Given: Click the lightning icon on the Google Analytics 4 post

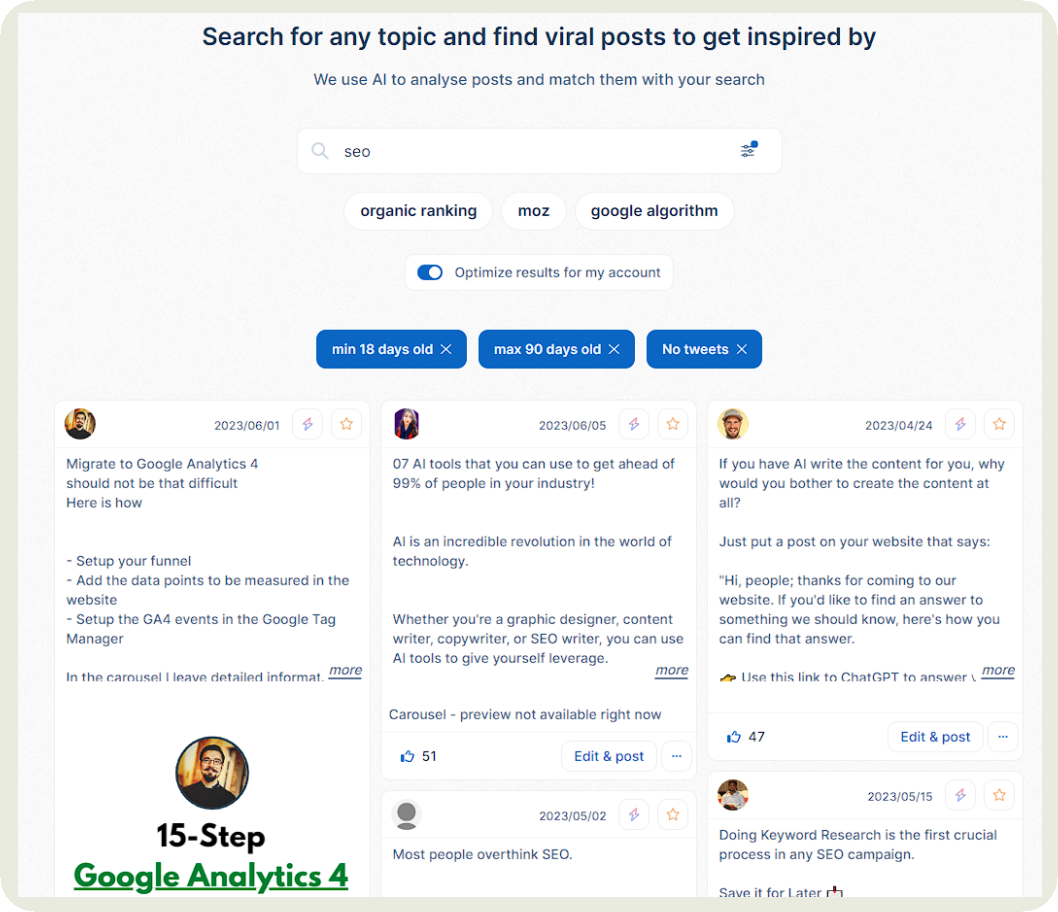Looking at the screenshot, I should (307, 423).
